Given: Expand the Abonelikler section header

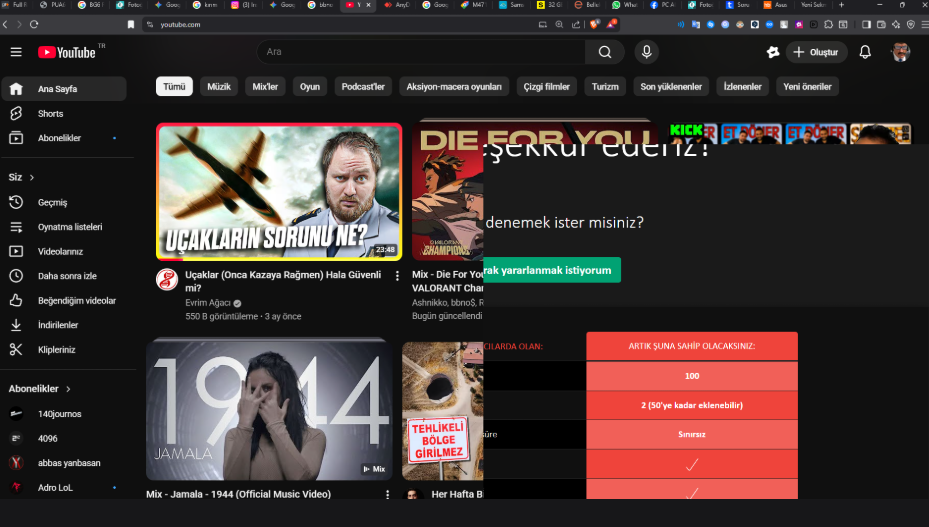Looking at the screenshot, I should (39, 389).
